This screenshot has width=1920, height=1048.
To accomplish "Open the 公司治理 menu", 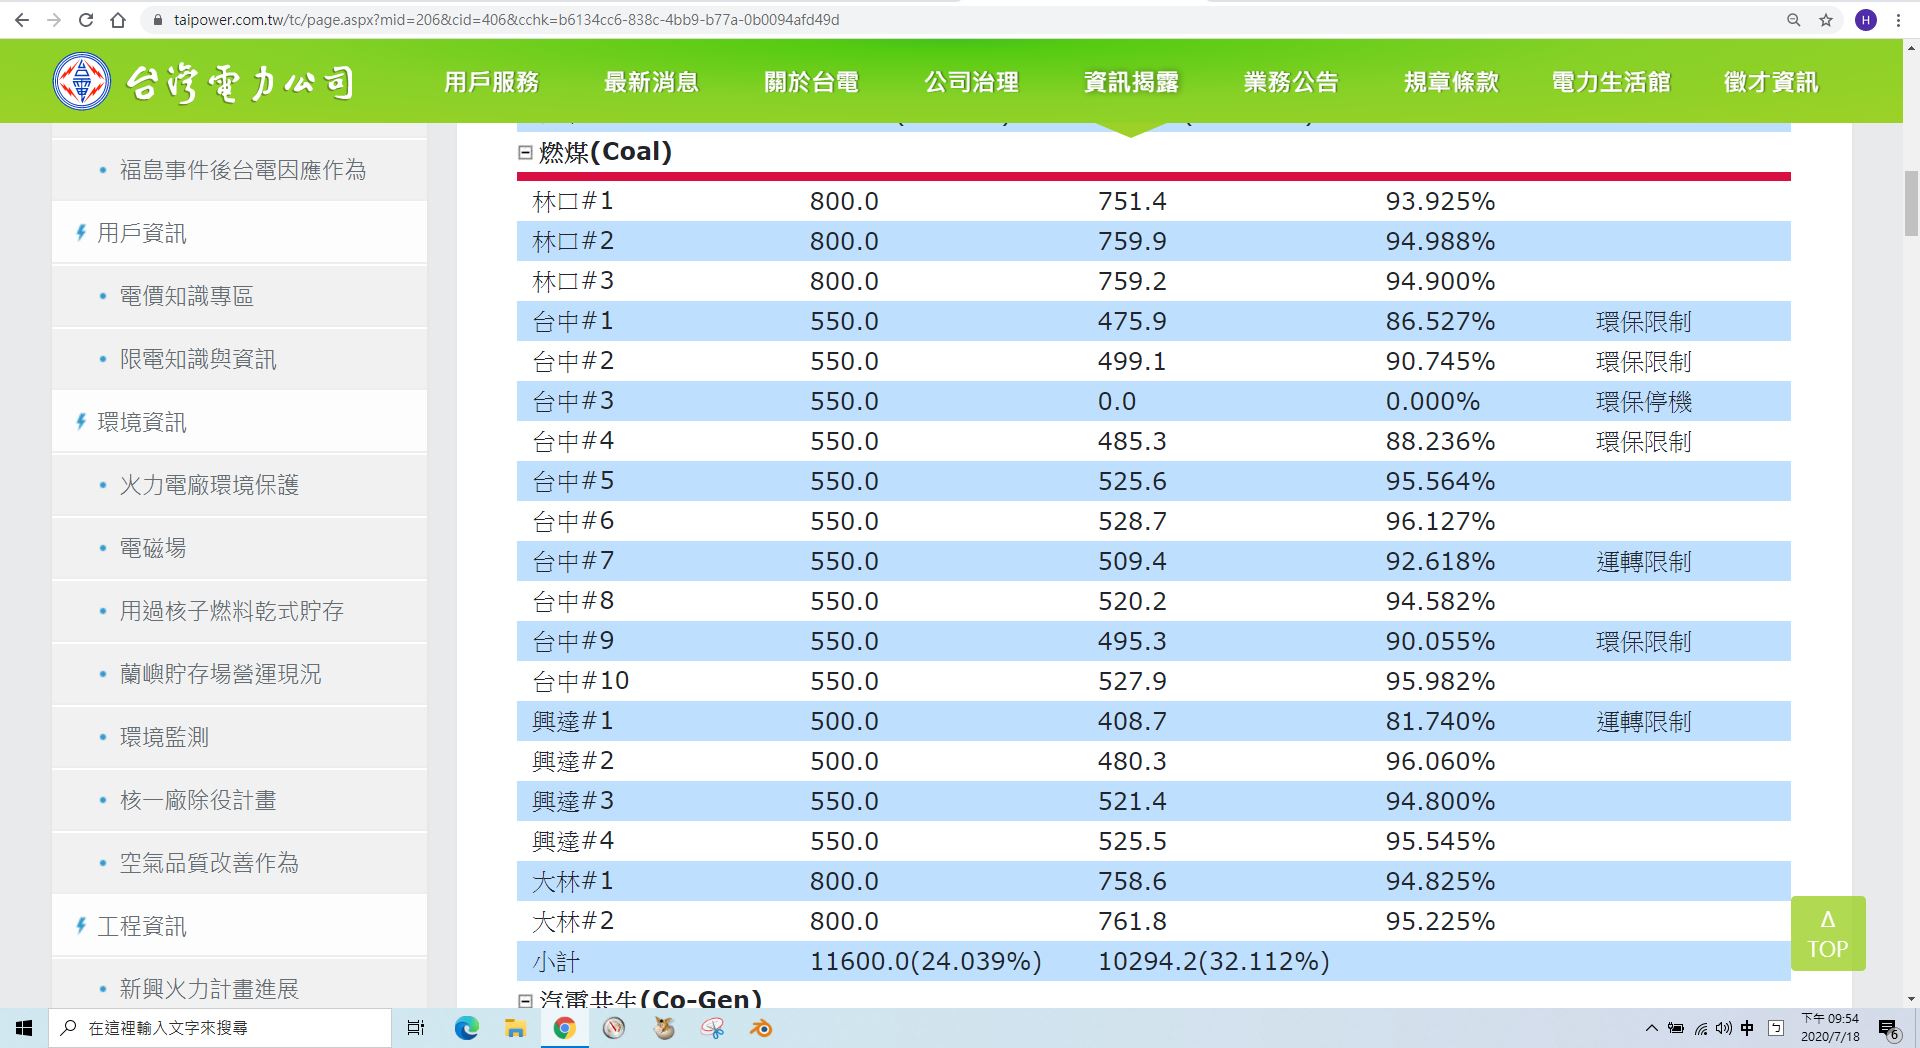I will (x=971, y=82).
